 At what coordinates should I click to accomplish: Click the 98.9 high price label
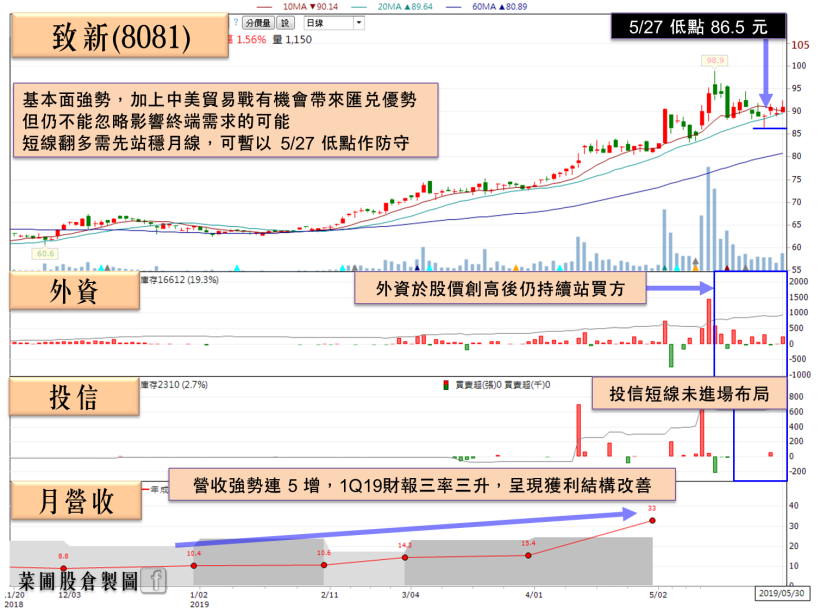pos(715,61)
